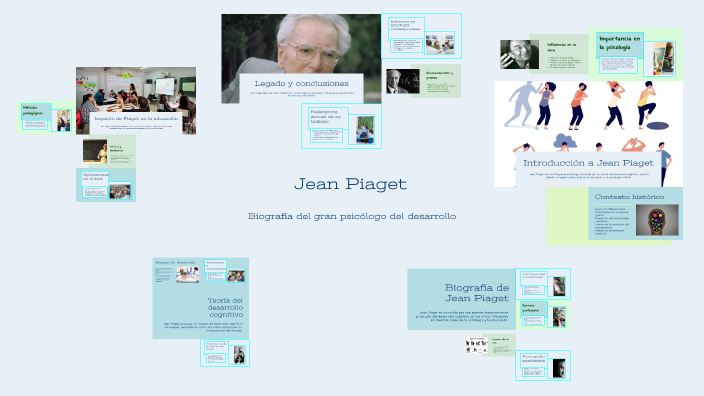Click dark portrait beside "Formación académica"
The image size is (704, 396).
(x=559, y=368)
